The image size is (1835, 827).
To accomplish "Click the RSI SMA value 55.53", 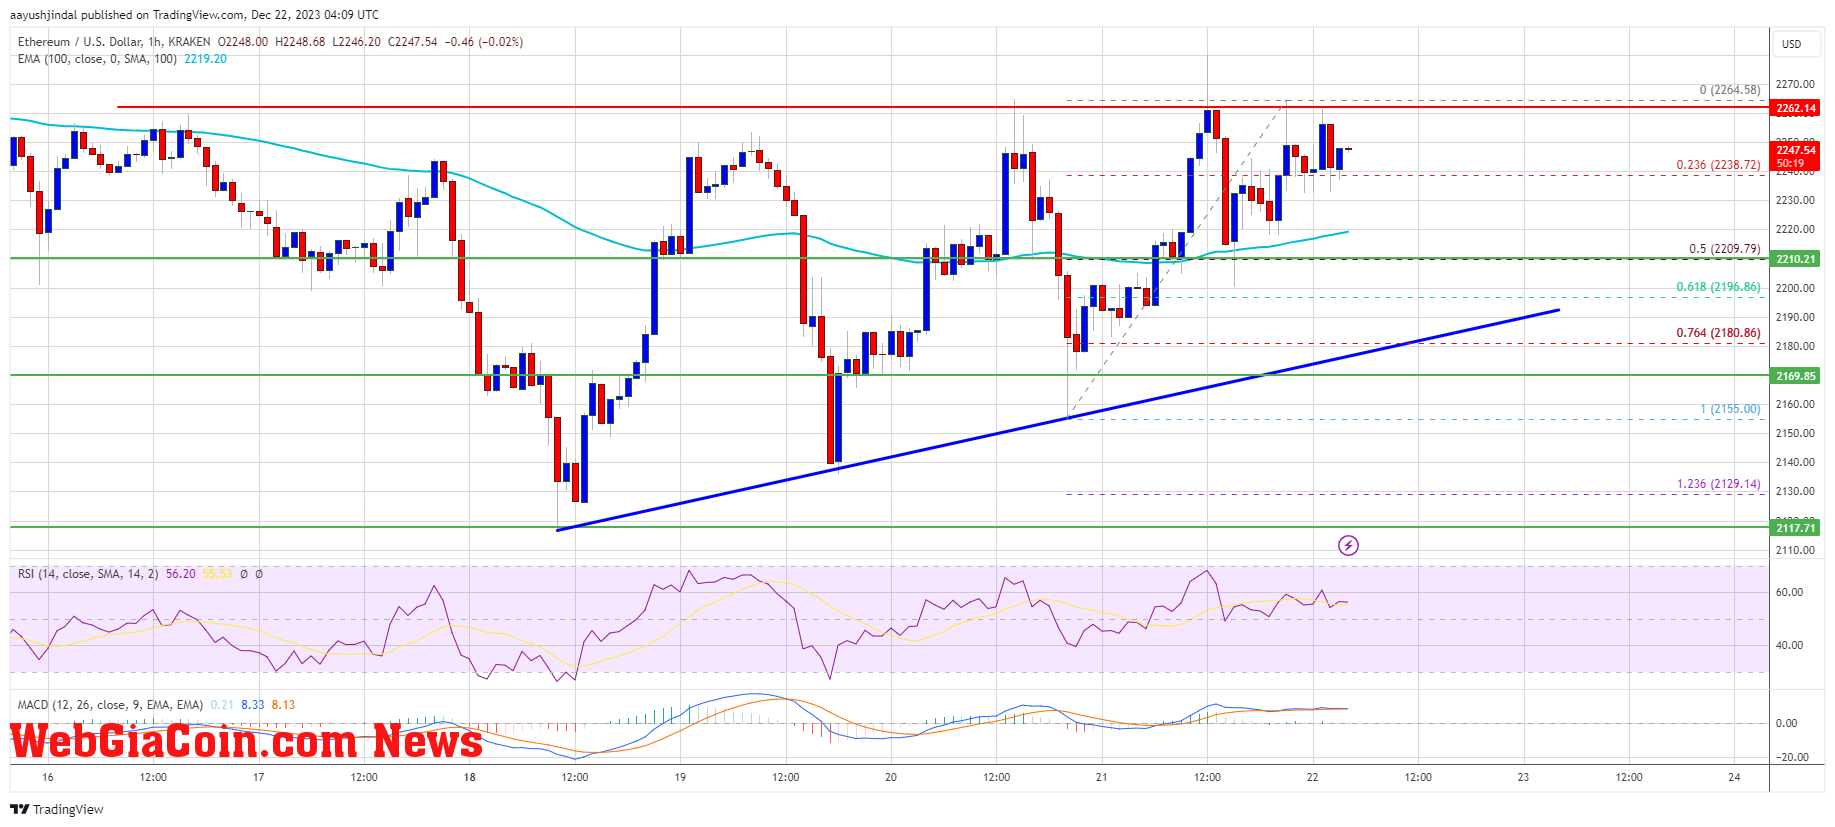I will [217, 574].
